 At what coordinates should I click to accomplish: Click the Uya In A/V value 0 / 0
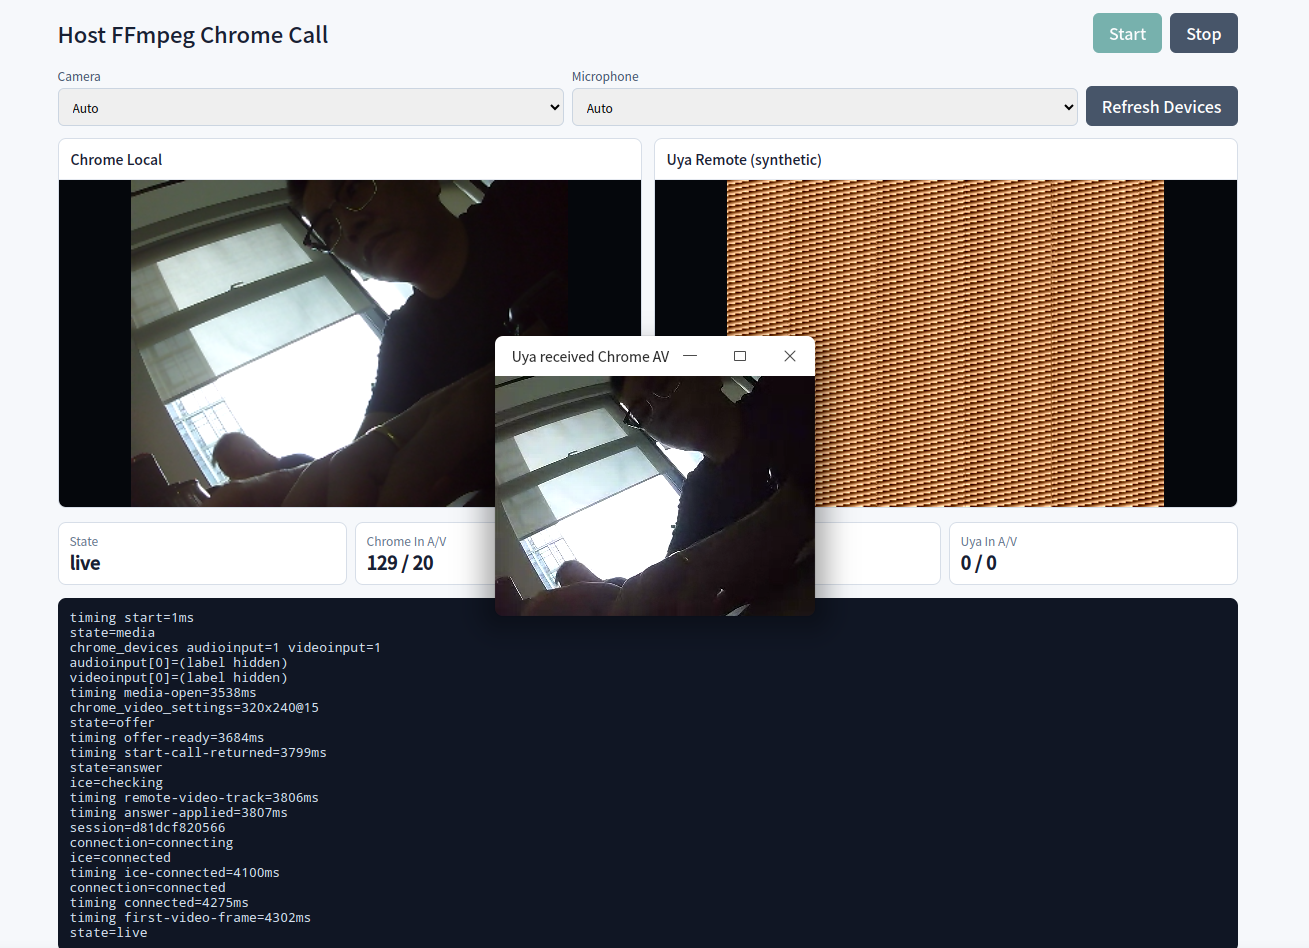point(979,563)
